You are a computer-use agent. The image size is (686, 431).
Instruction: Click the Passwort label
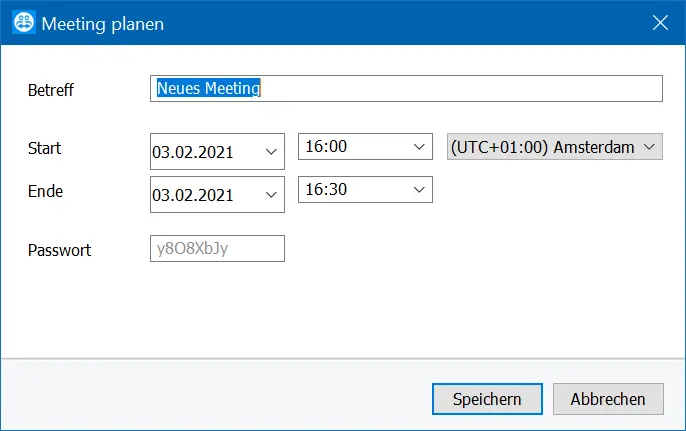pos(60,250)
